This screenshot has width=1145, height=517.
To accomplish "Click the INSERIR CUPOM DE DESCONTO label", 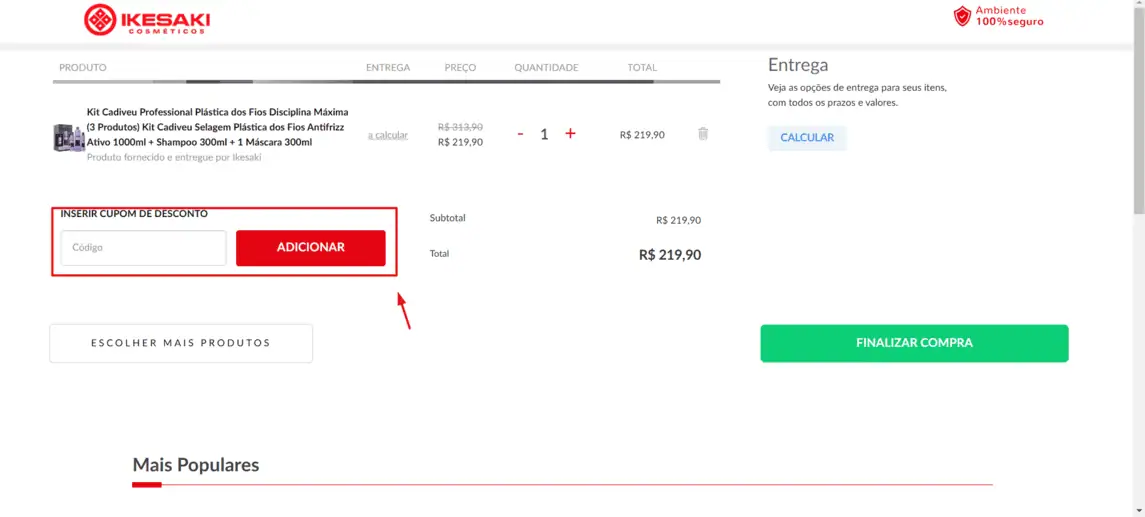I will 134,214.
